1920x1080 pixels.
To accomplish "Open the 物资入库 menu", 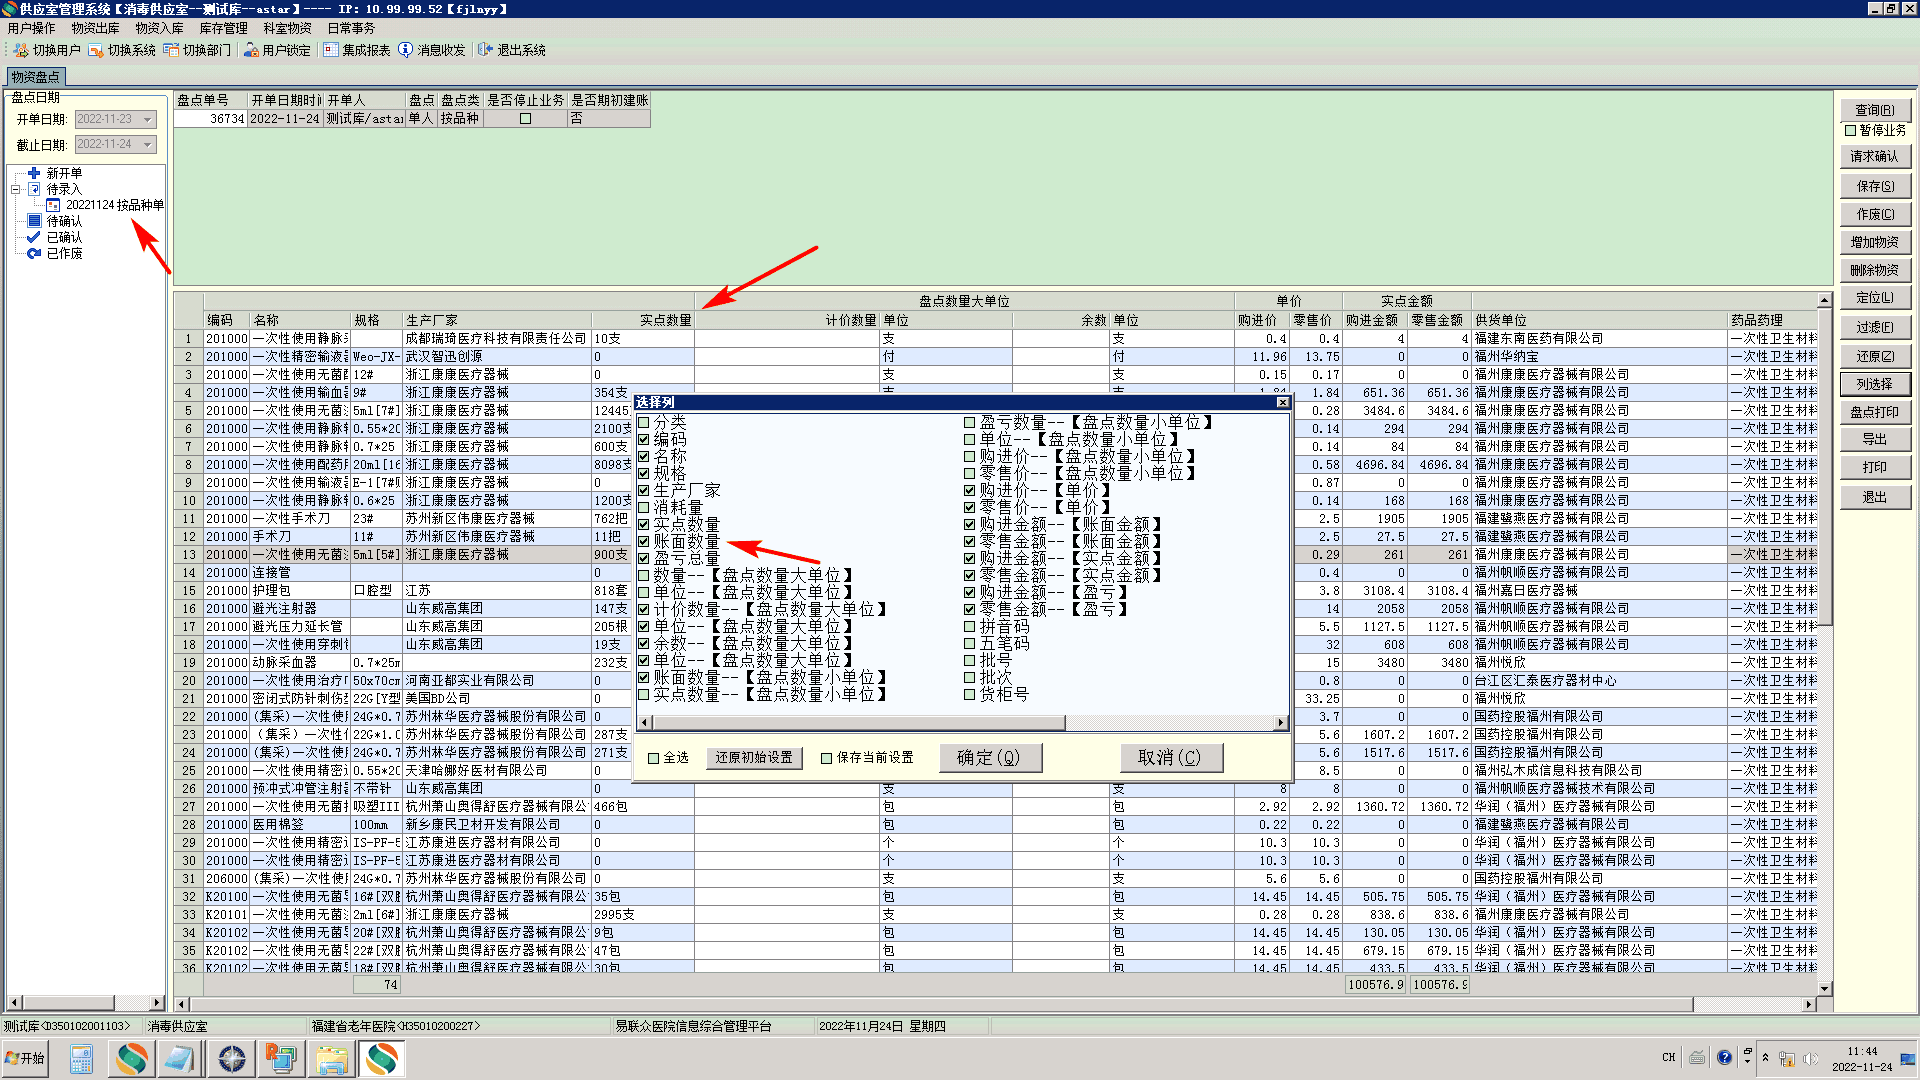I will coord(159,28).
